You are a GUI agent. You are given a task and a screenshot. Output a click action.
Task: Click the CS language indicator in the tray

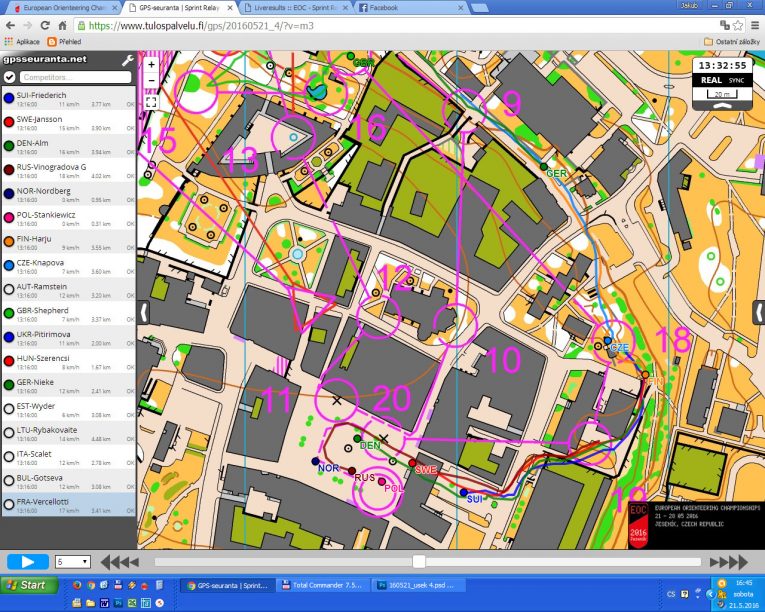tap(671, 594)
